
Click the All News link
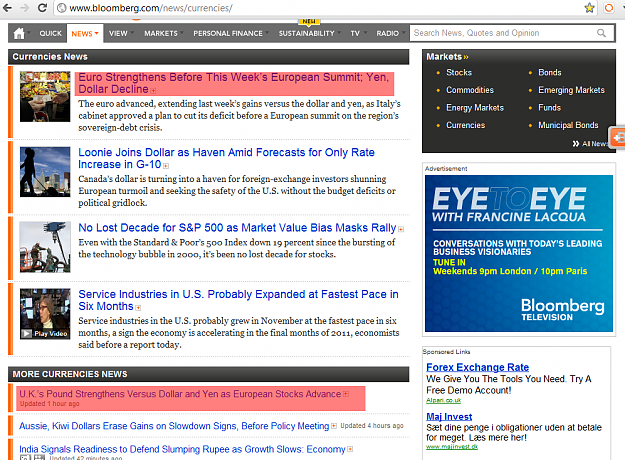[590, 144]
